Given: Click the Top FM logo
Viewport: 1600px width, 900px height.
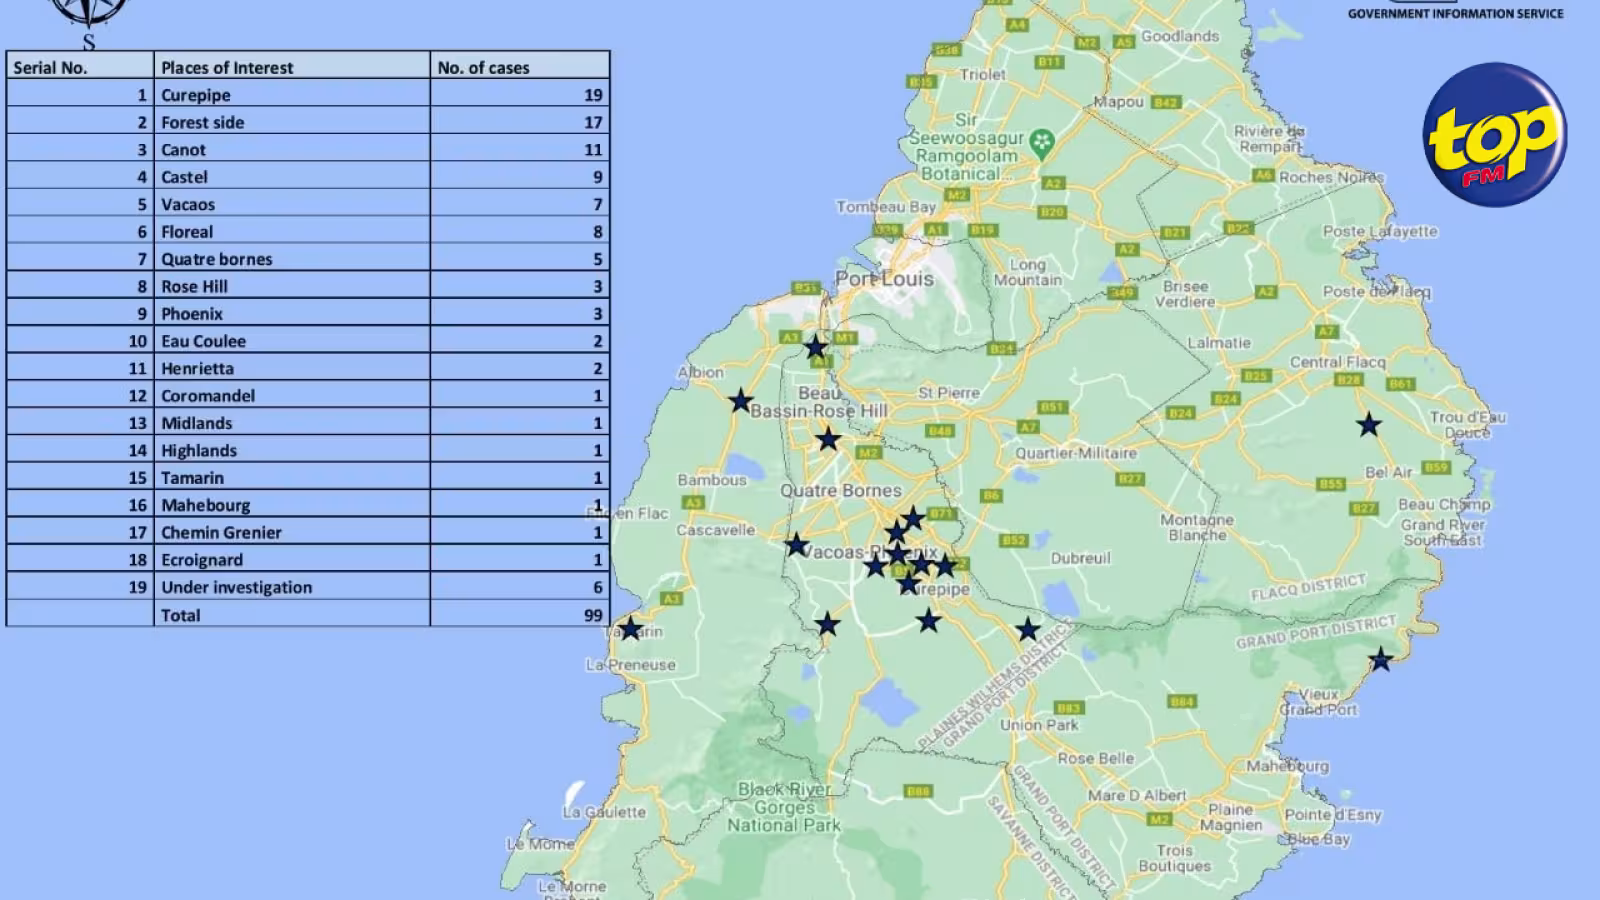Looking at the screenshot, I should coord(1494,135).
